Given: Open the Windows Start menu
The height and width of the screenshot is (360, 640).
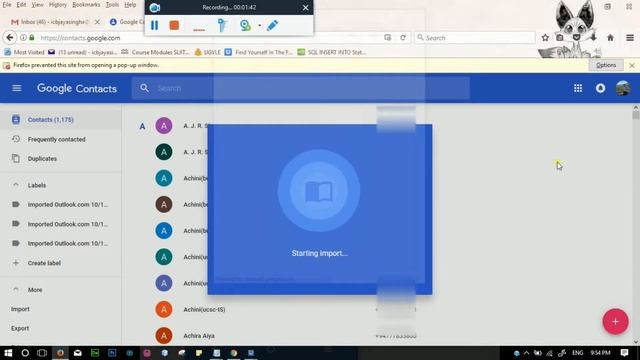Looking at the screenshot, I should tap(8, 353).
